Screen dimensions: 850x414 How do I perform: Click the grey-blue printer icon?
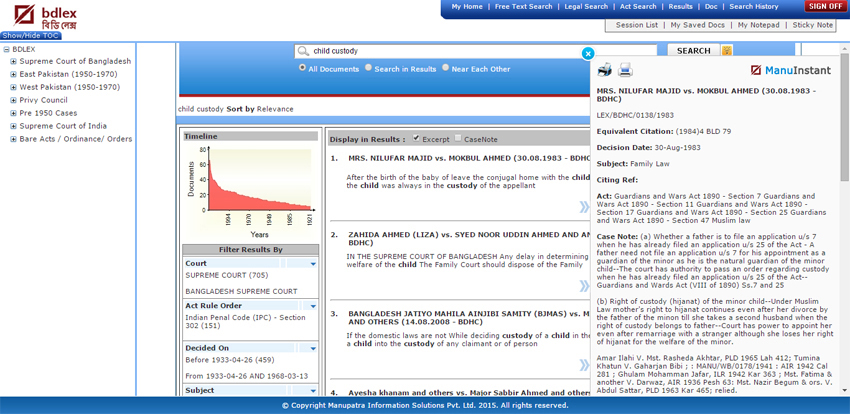[625, 69]
